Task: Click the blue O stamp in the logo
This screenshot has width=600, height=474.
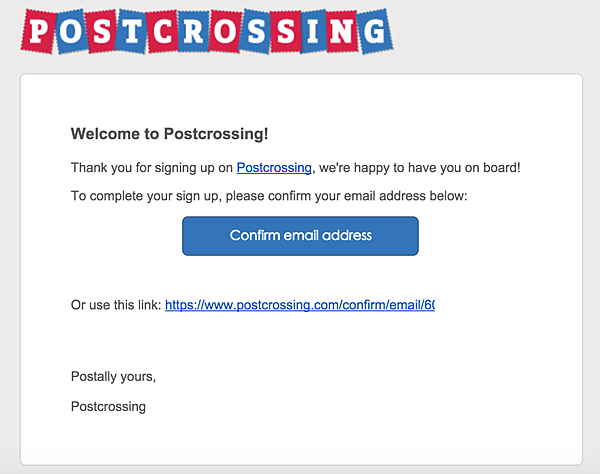Action: (x=71, y=32)
